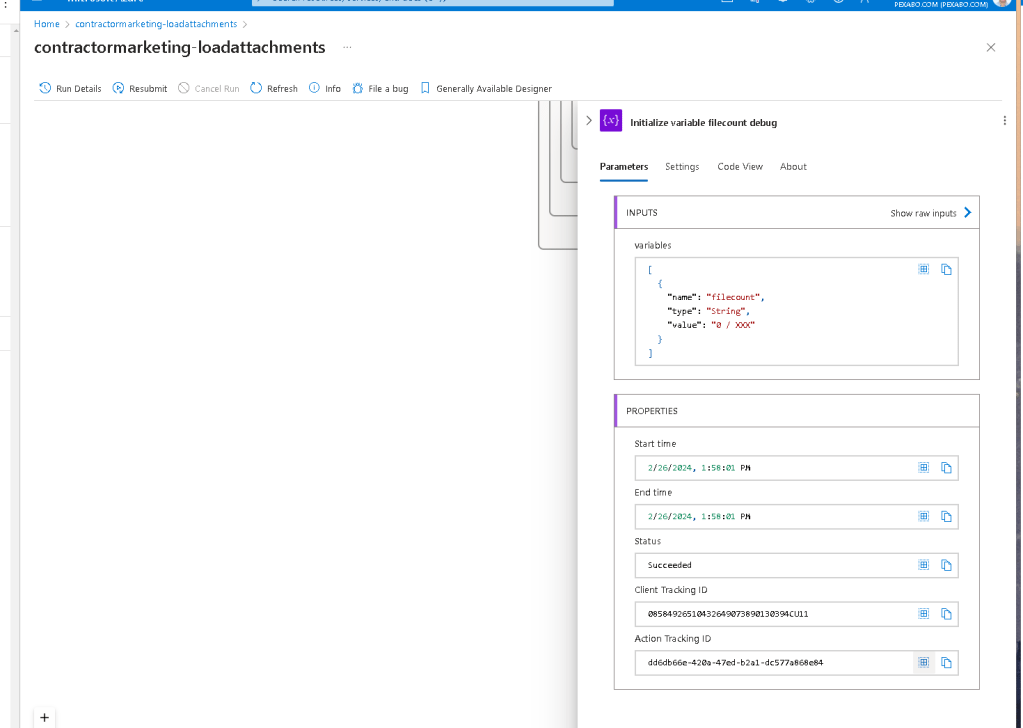1023x728 pixels.
Task: Click the select-all icon for Client Tracking ID
Action: (923, 613)
